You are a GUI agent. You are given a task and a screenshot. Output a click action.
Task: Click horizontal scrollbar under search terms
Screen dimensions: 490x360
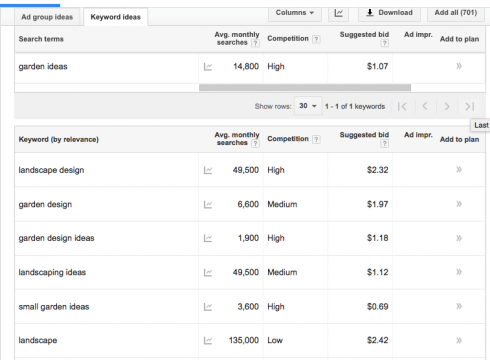click(x=305, y=88)
